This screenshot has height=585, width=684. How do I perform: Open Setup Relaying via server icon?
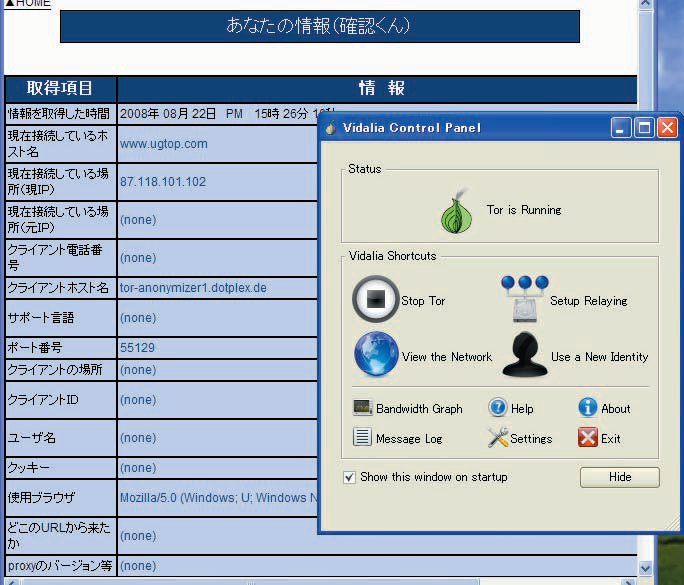pos(525,299)
